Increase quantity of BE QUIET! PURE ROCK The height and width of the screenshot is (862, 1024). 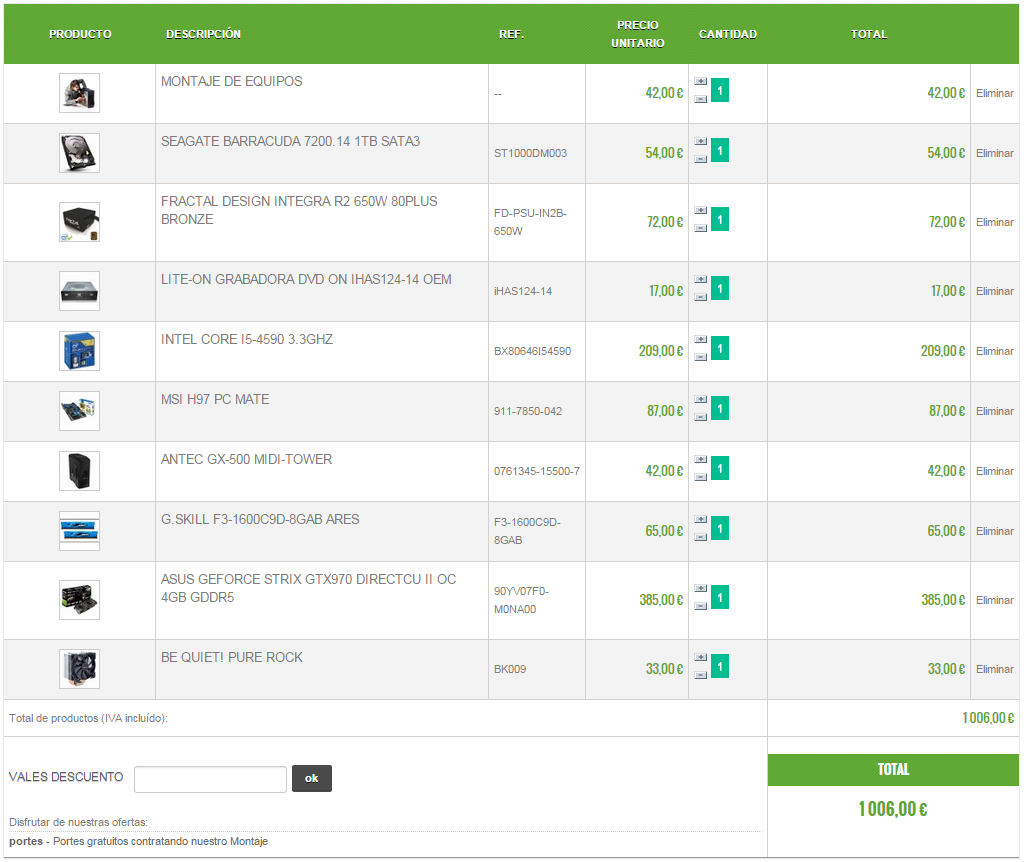click(700, 658)
